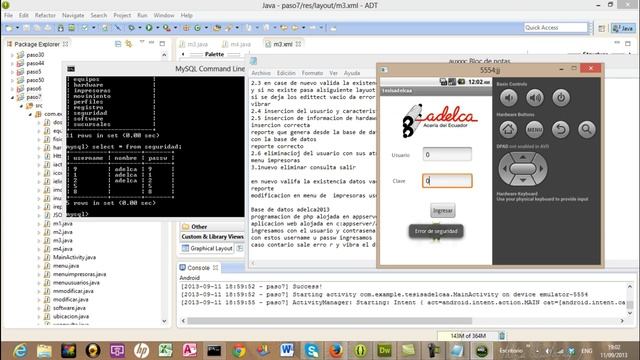
Task: Open Android Virtual Device Manager toolbar icon
Action: pos(71,28)
